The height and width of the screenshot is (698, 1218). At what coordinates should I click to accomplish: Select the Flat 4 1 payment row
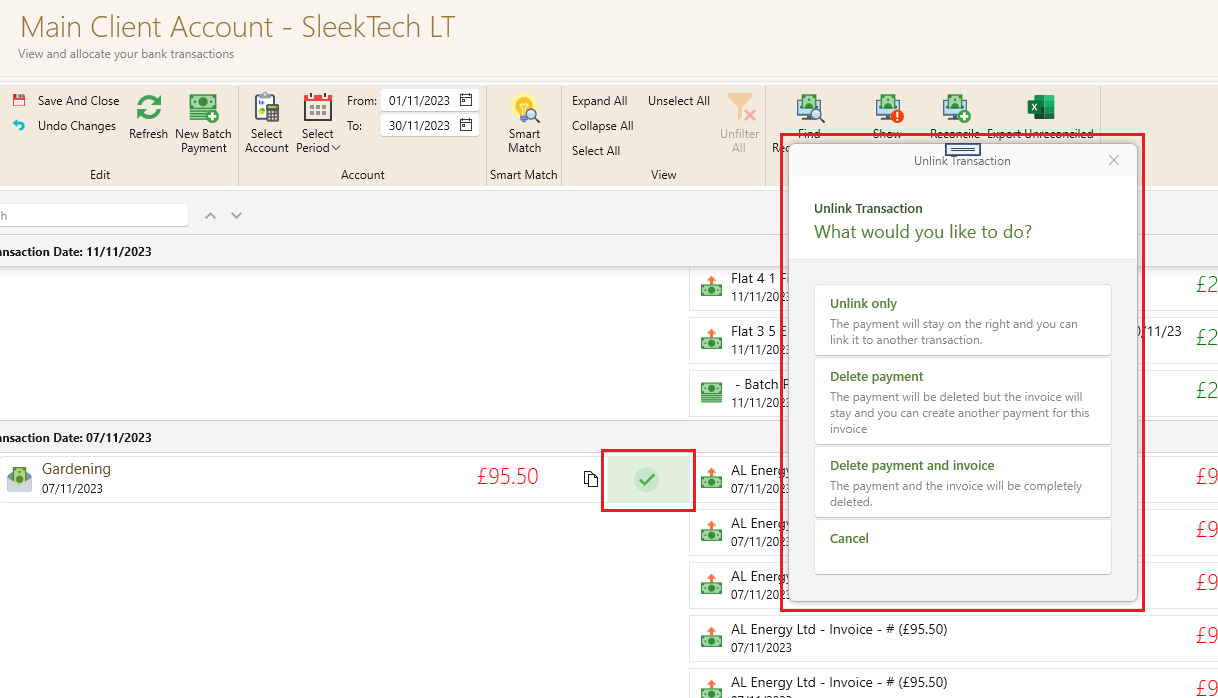coord(954,287)
